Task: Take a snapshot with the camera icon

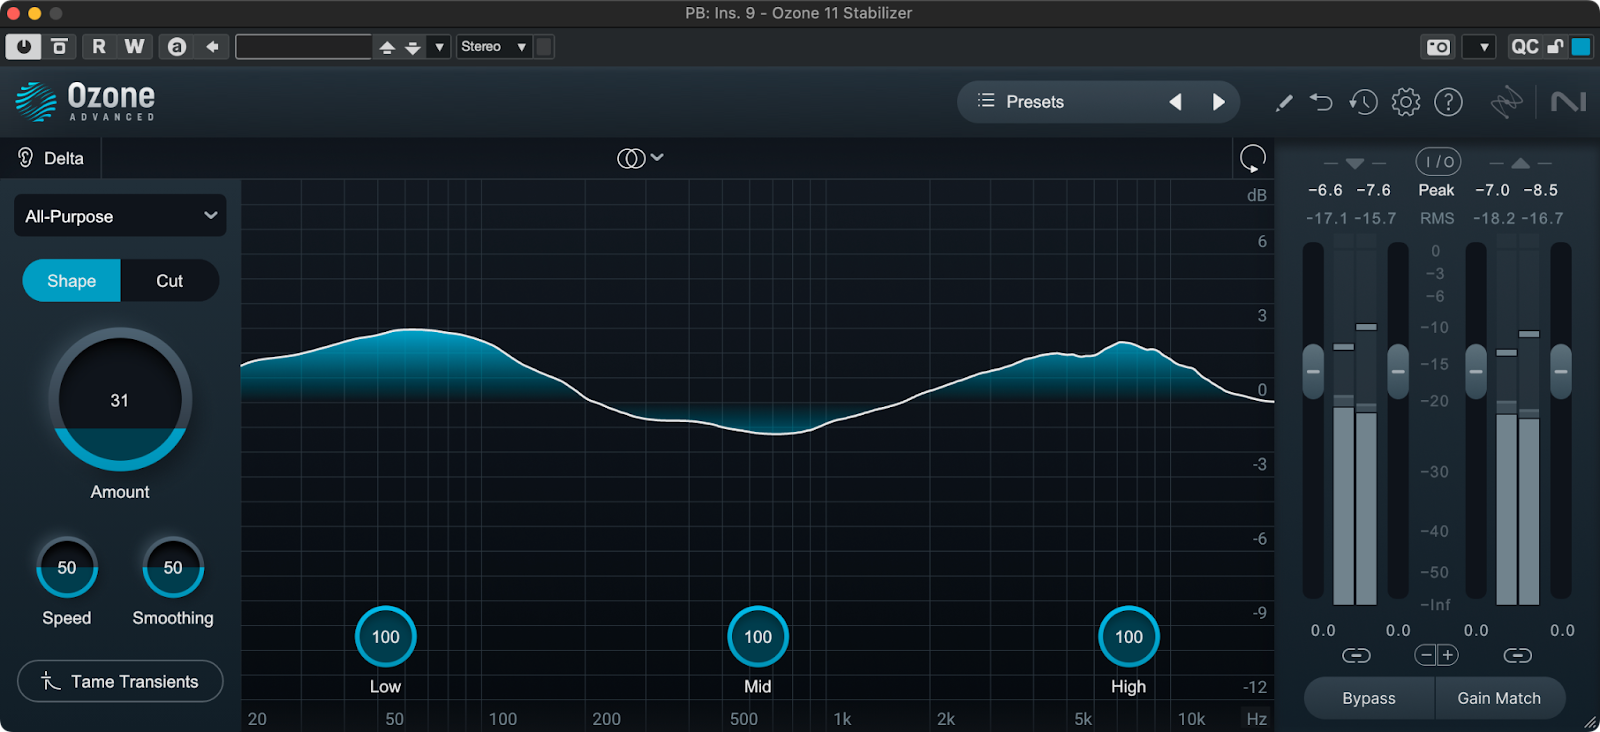Action: [1438, 47]
